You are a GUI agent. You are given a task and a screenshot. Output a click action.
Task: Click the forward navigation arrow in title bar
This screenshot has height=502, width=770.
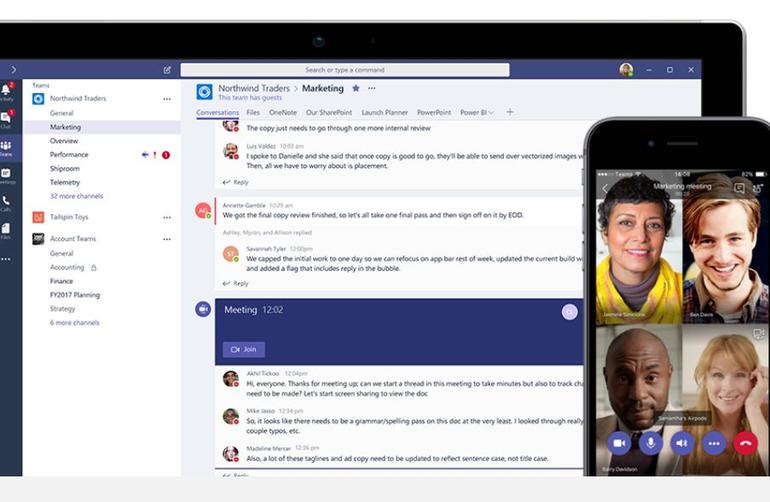(13, 70)
